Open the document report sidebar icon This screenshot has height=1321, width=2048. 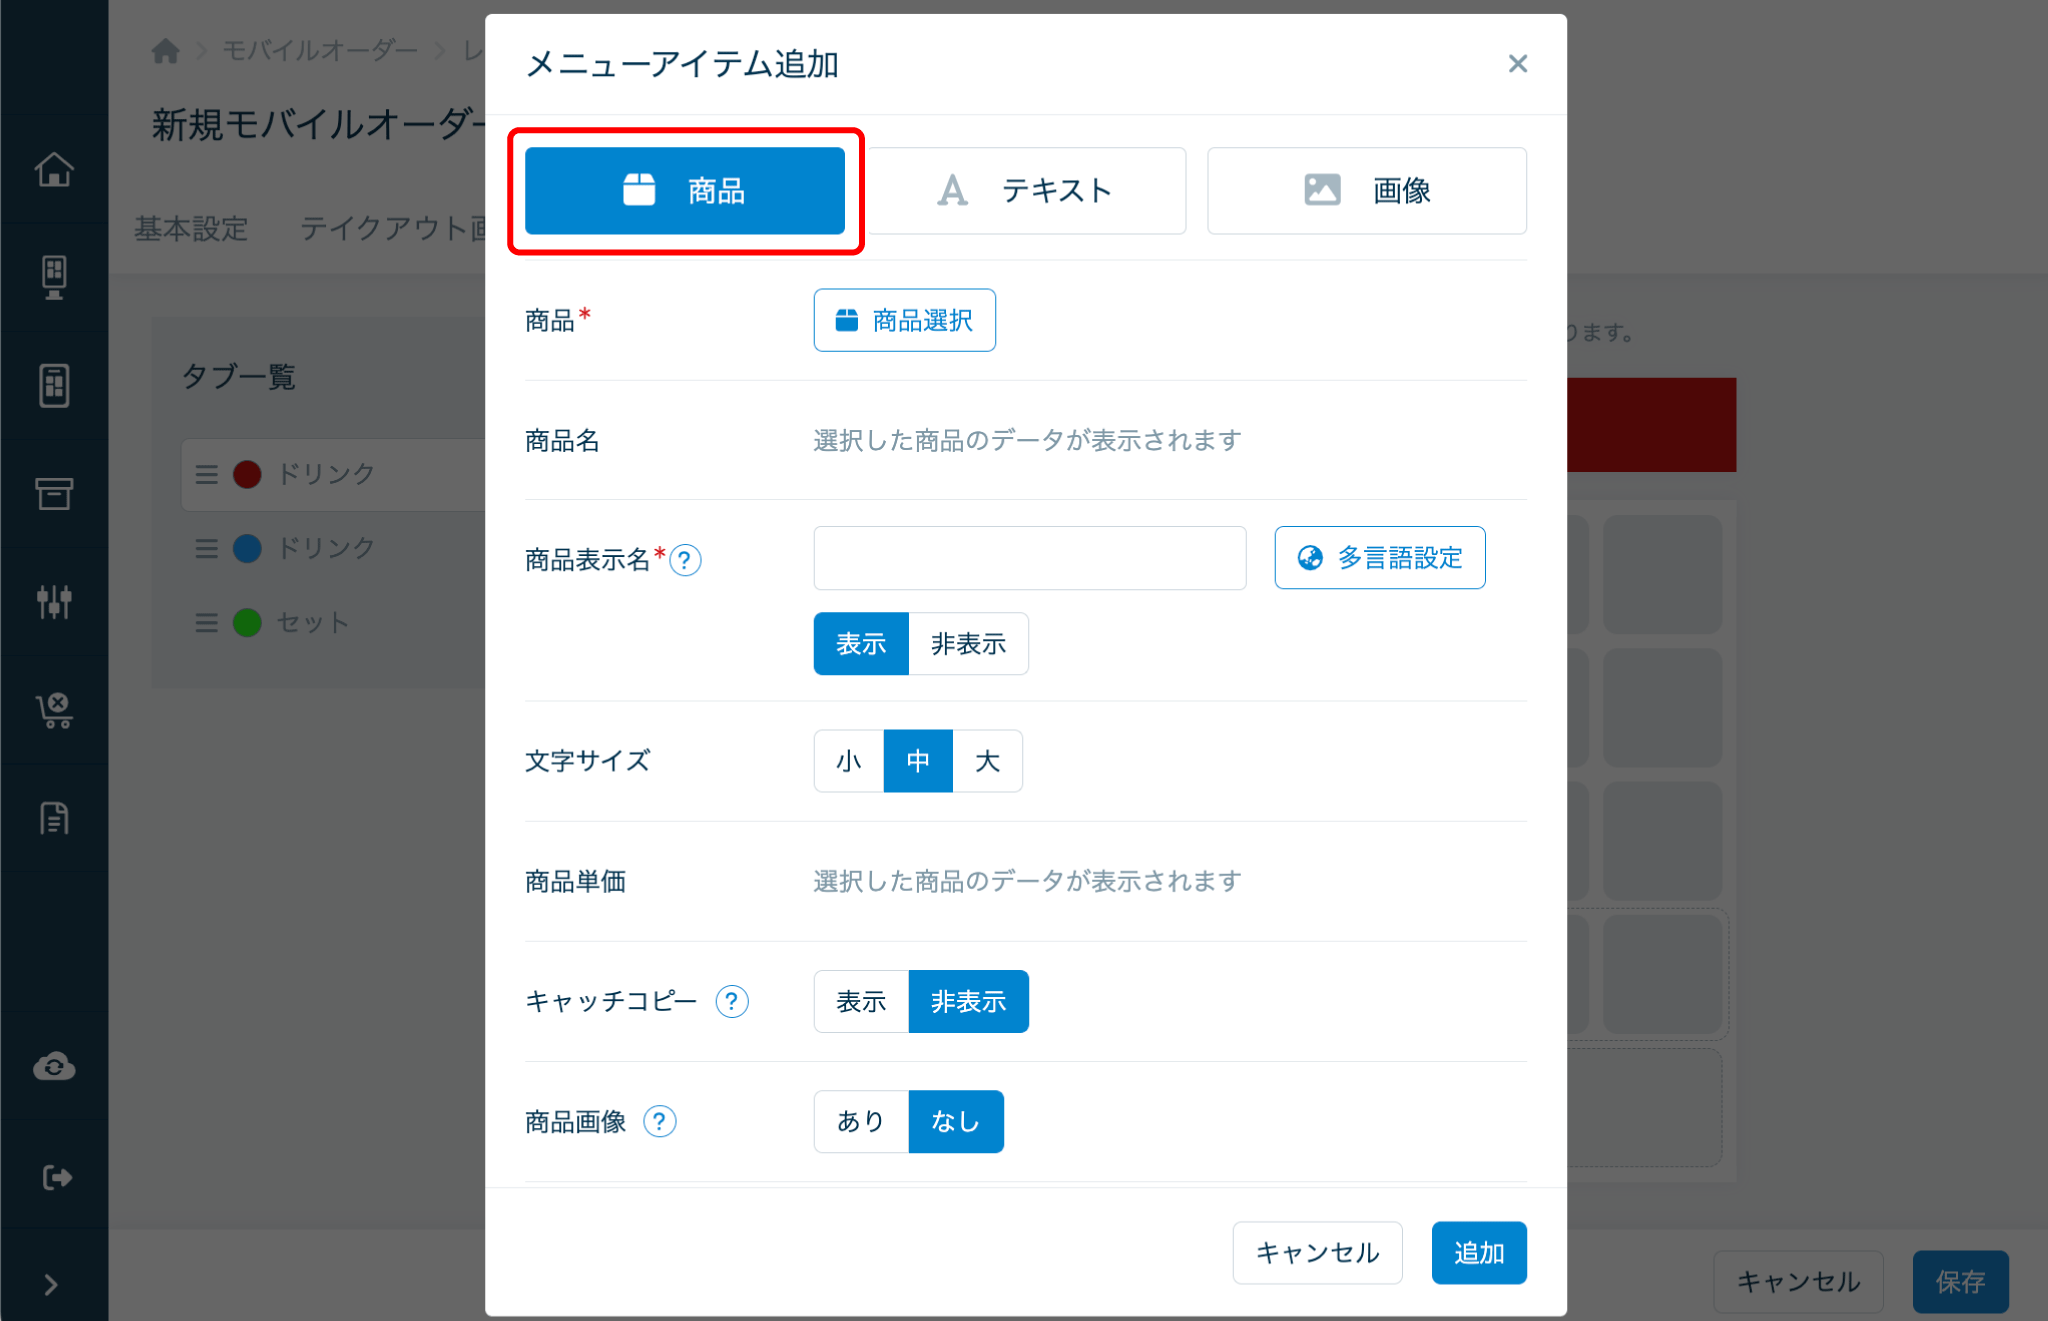pos(54,818)
